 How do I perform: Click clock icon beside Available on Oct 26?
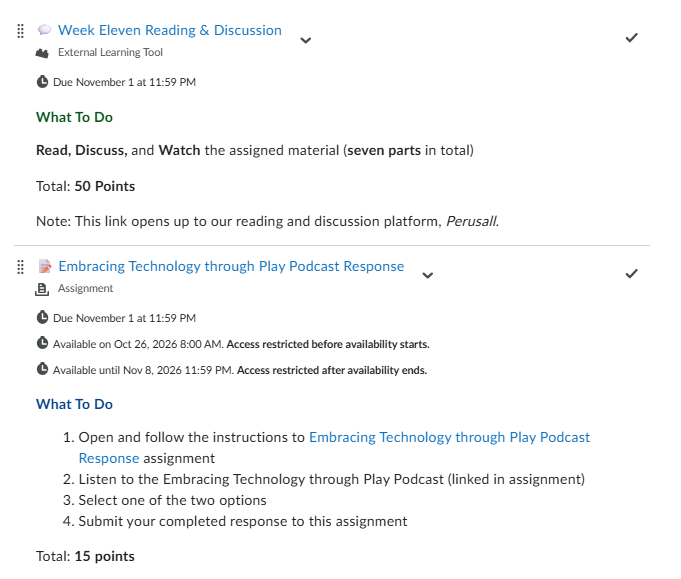coord(42,343)
